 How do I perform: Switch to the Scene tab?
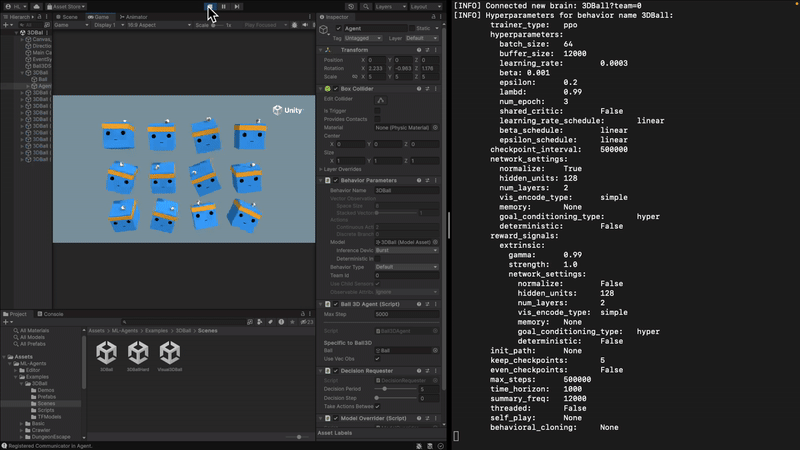[67, 17]
